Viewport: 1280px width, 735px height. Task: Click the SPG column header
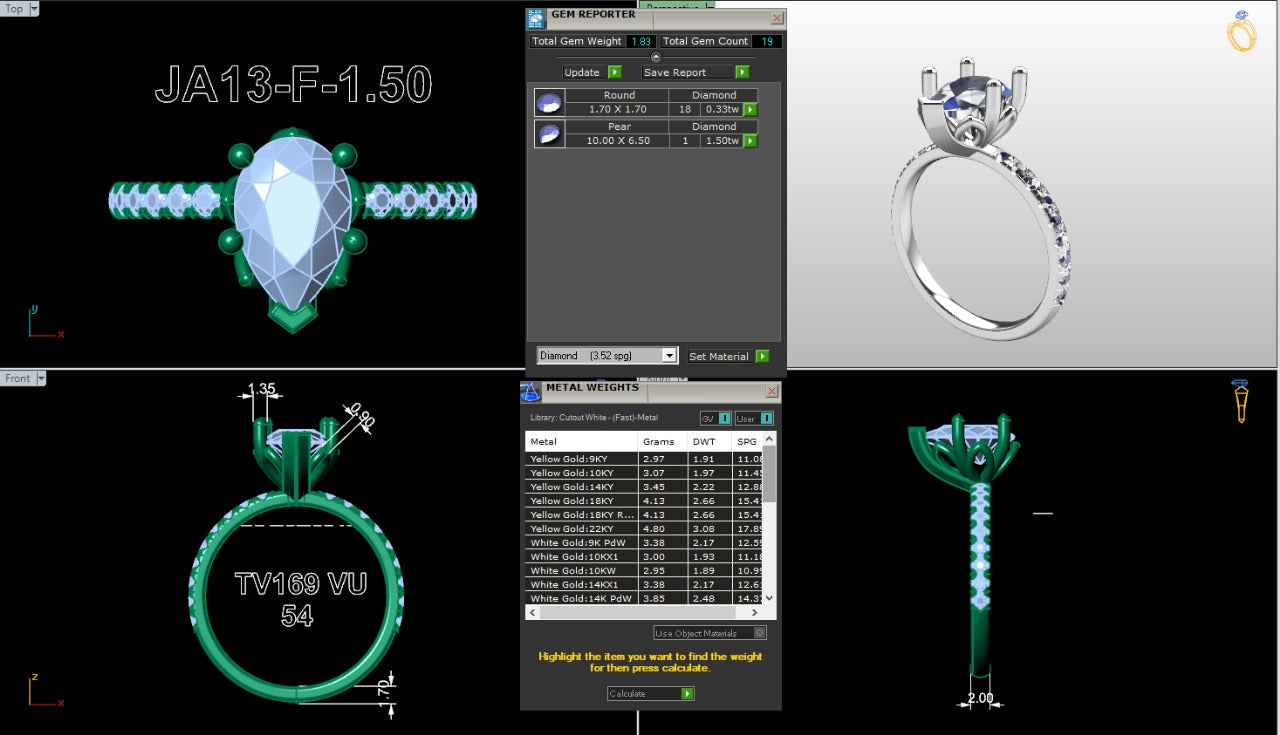(747, 441)
